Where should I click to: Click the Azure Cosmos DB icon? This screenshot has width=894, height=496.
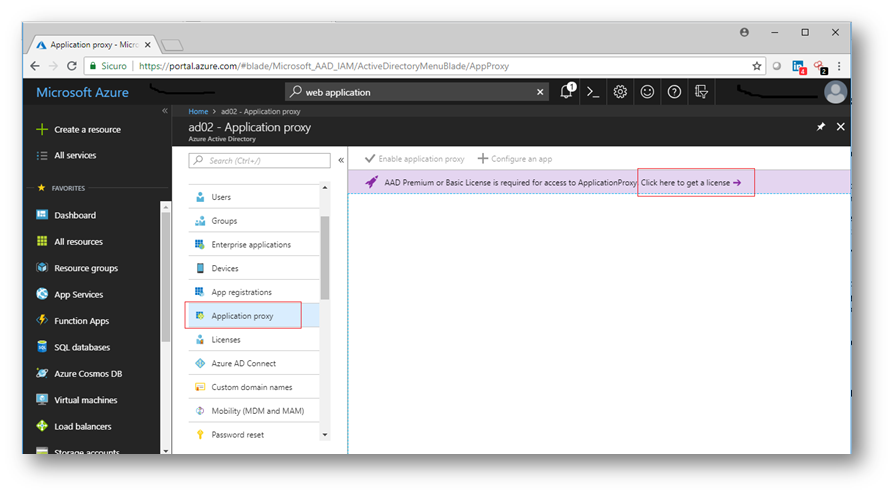42,373
